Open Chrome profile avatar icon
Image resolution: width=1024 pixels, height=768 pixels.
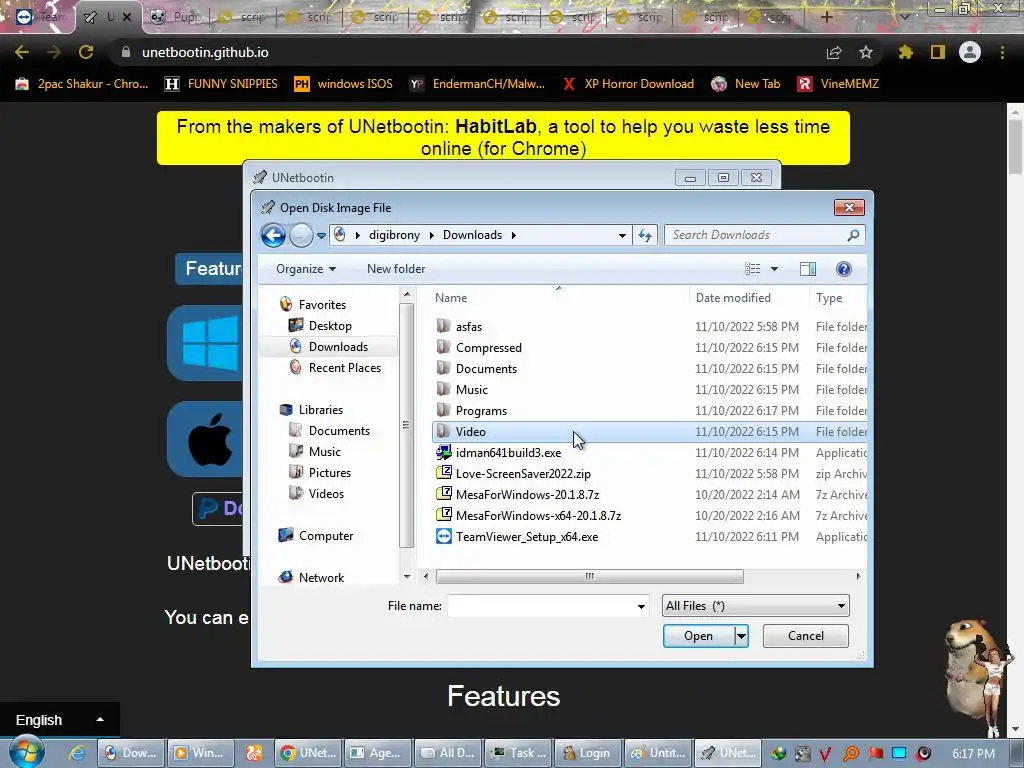pos(970,52)
